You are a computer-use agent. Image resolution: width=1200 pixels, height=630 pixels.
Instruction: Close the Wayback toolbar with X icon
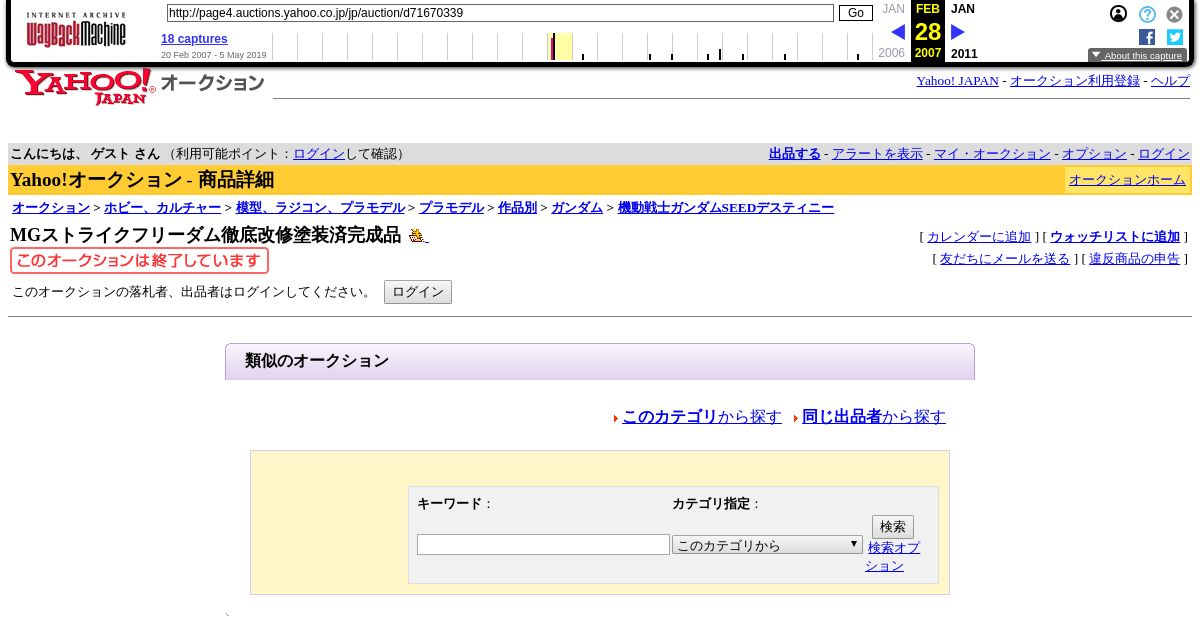tap(1175, 14)
